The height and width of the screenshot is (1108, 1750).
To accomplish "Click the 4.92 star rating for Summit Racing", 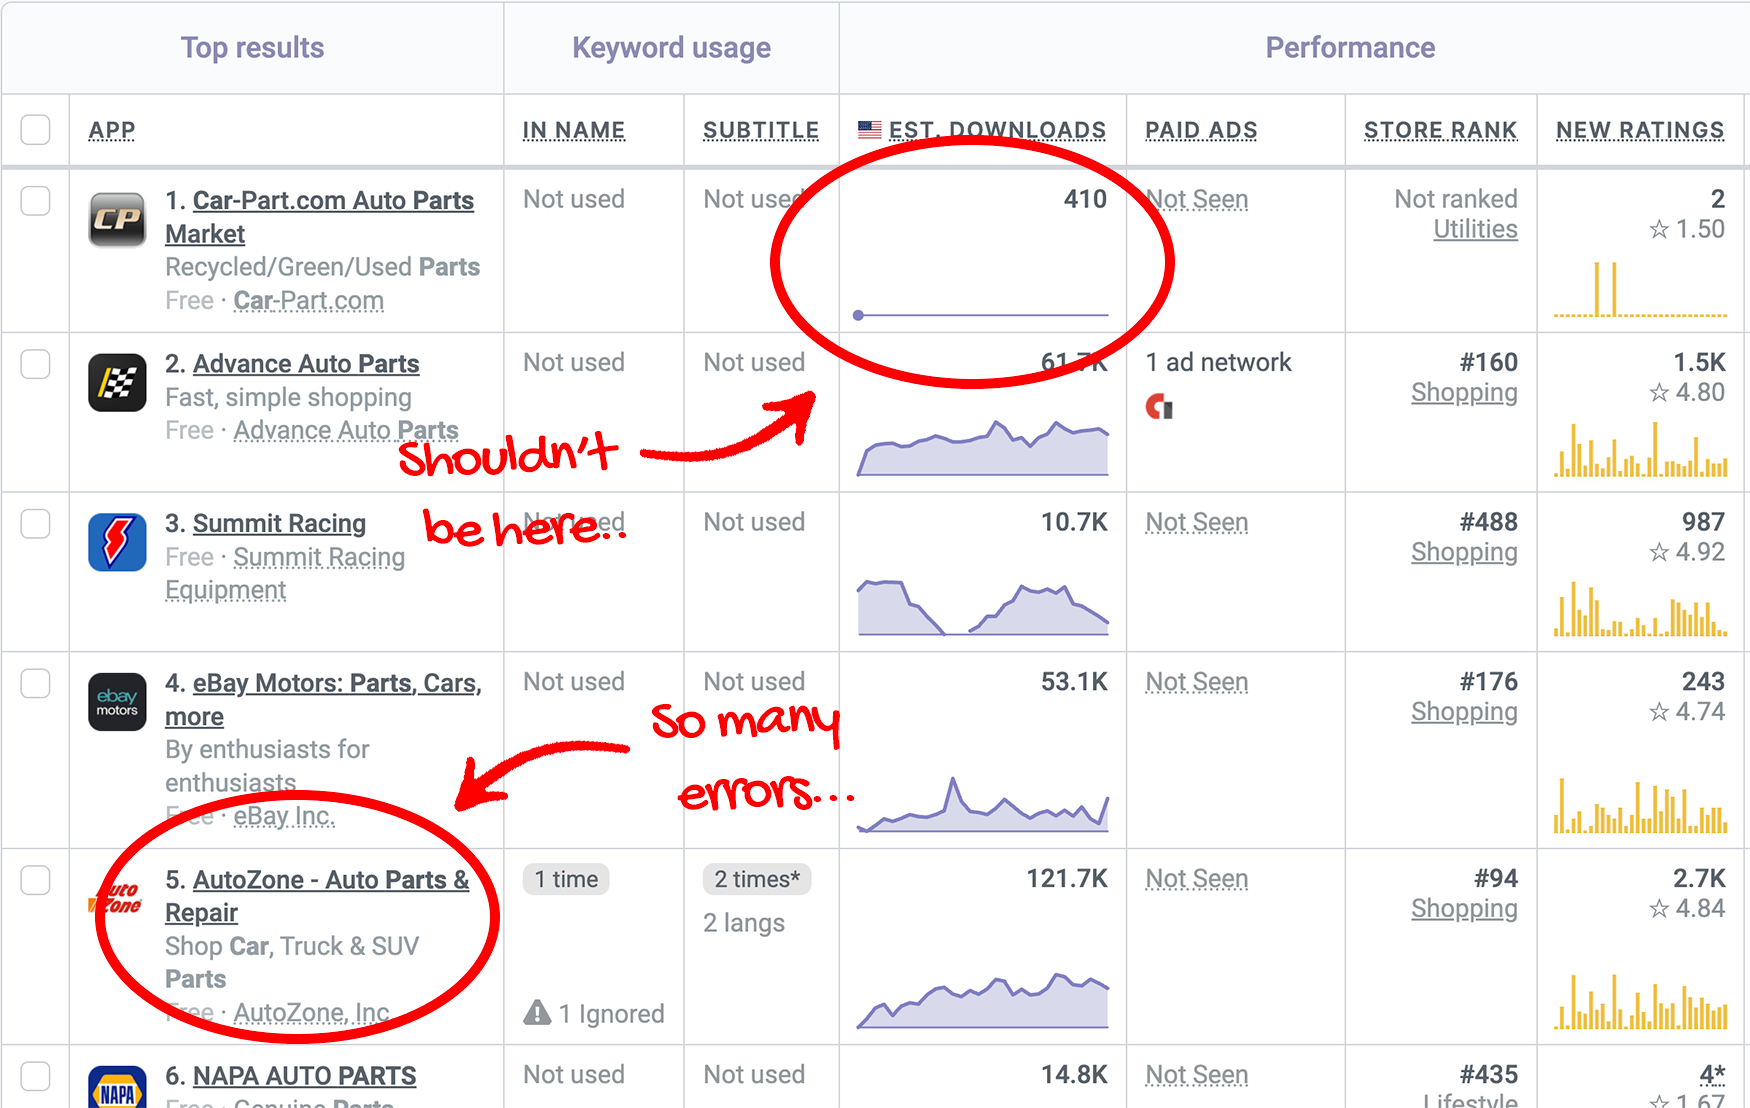I will (1687, 552).
